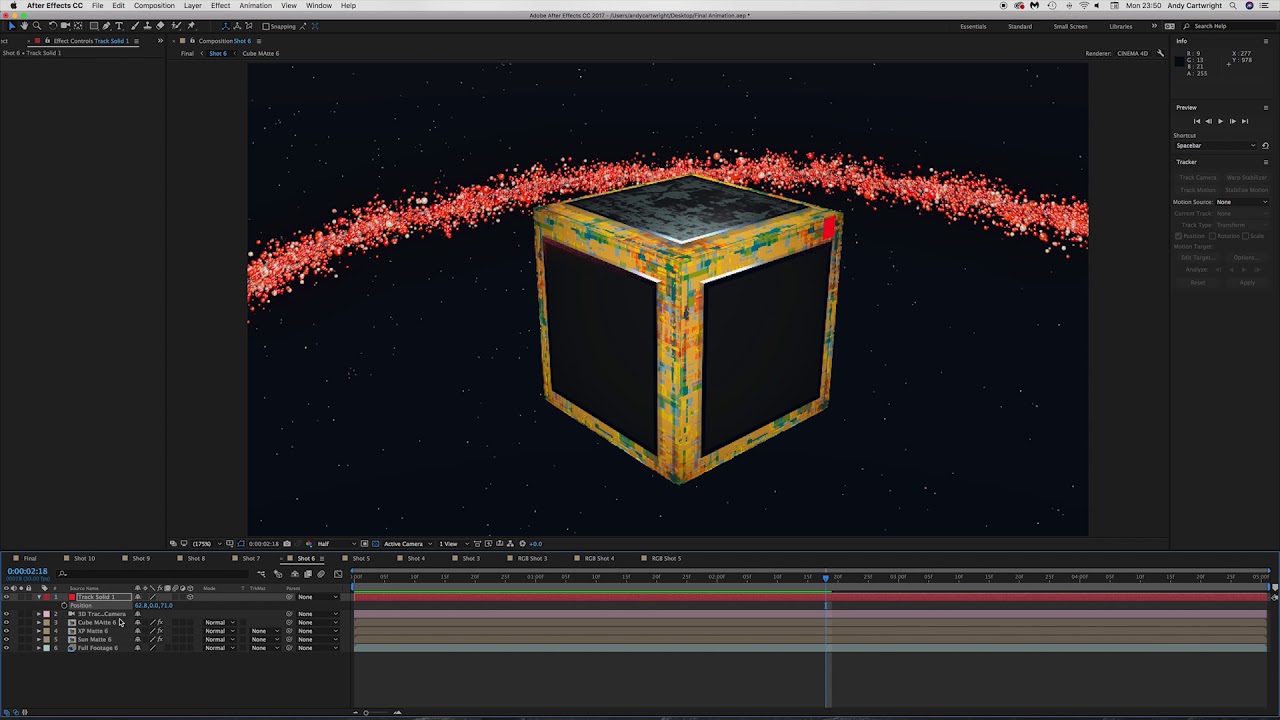Select the Clone Stamp tool
This screenshot has width=1280, height=720.
[x=148, y=26]
